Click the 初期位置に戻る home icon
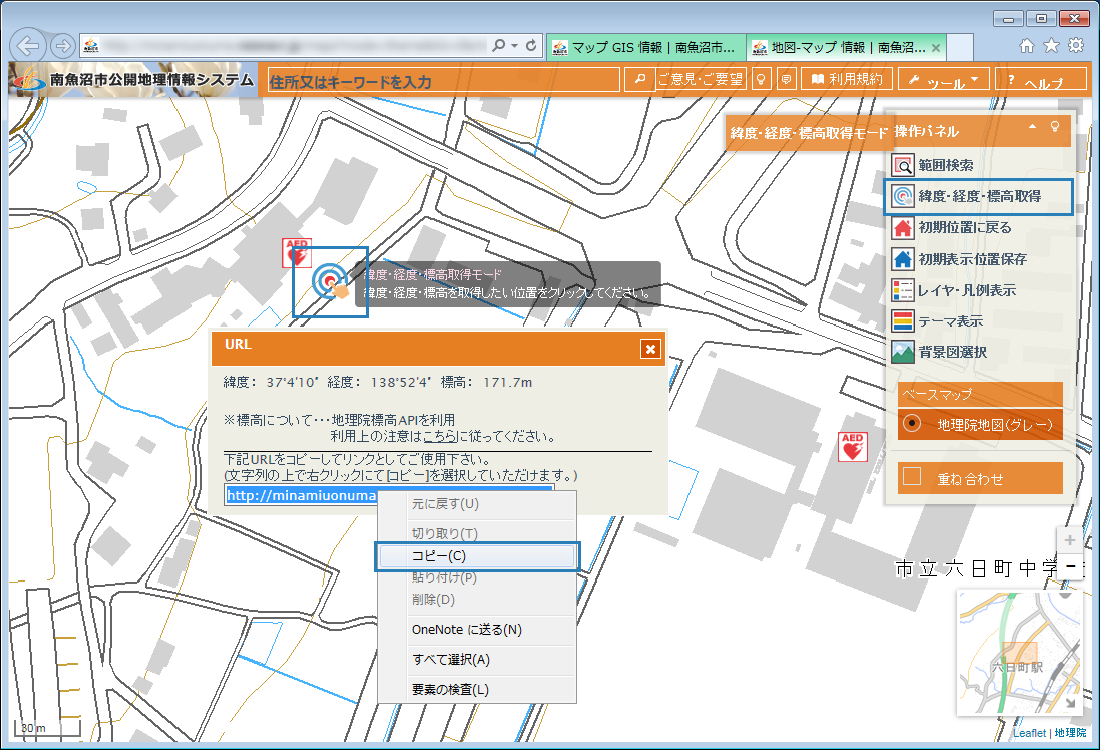 click(x=903, y=227)
